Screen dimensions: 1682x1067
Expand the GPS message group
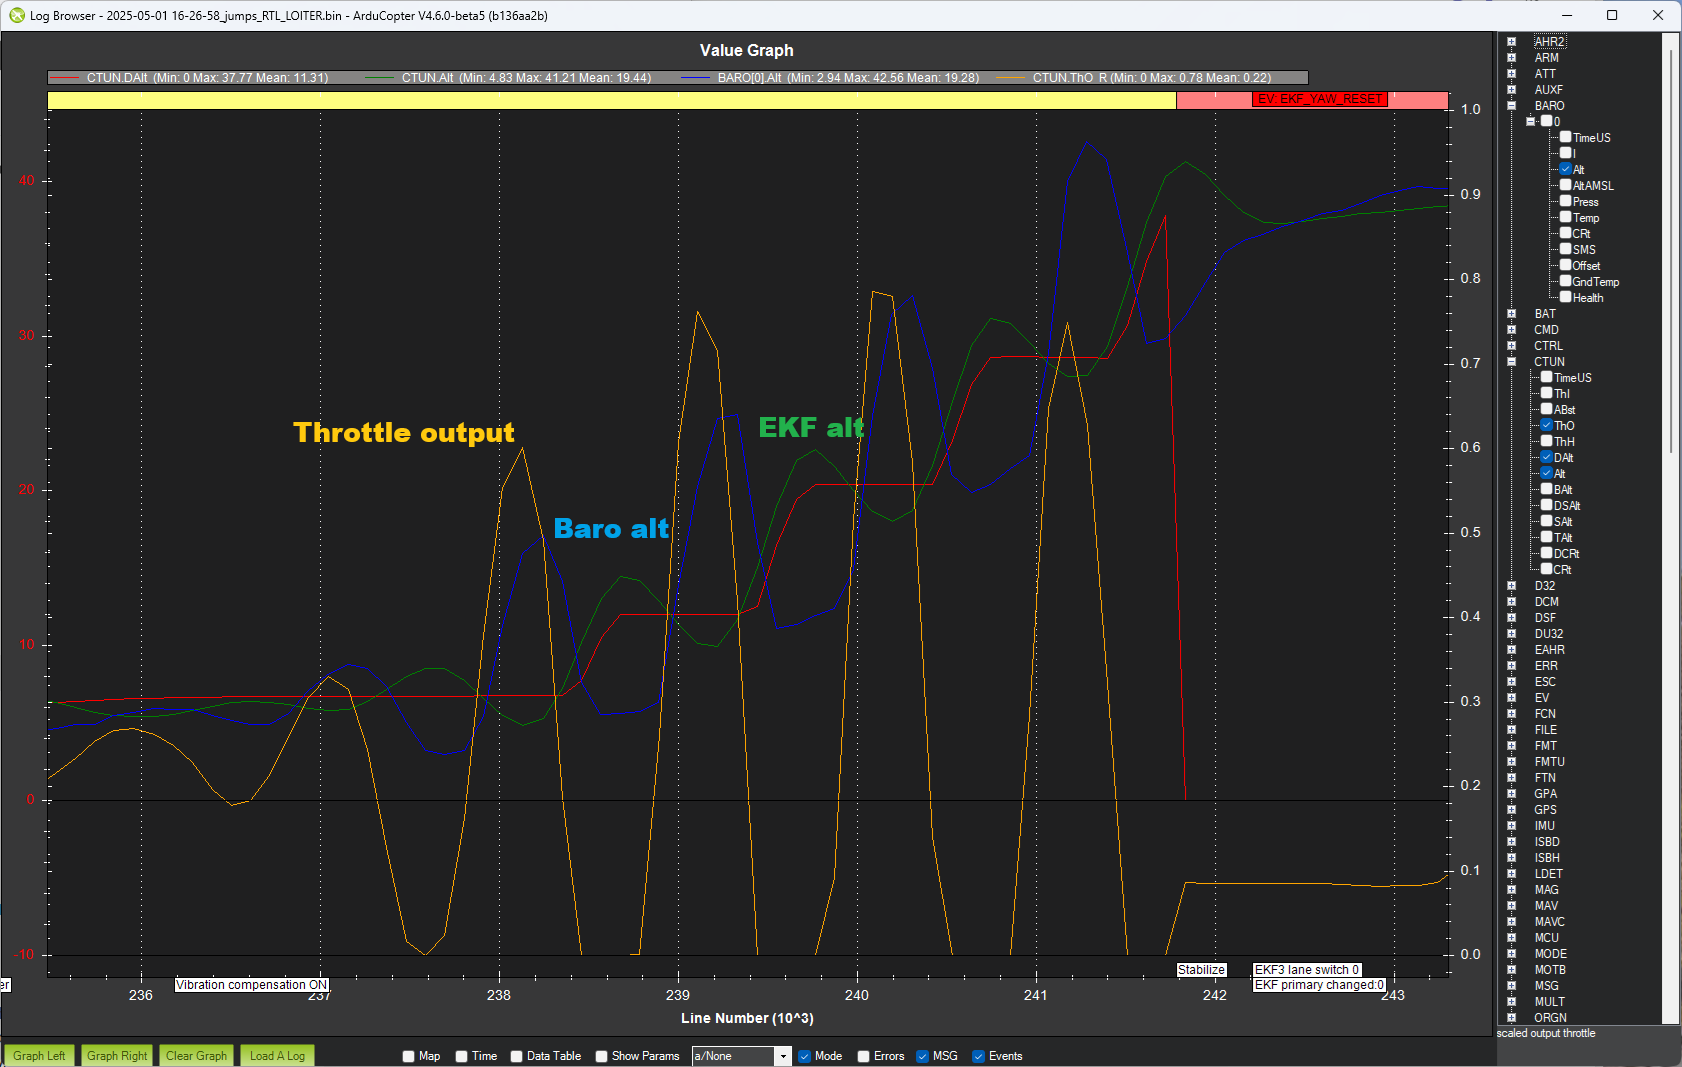coord(1512,810)
